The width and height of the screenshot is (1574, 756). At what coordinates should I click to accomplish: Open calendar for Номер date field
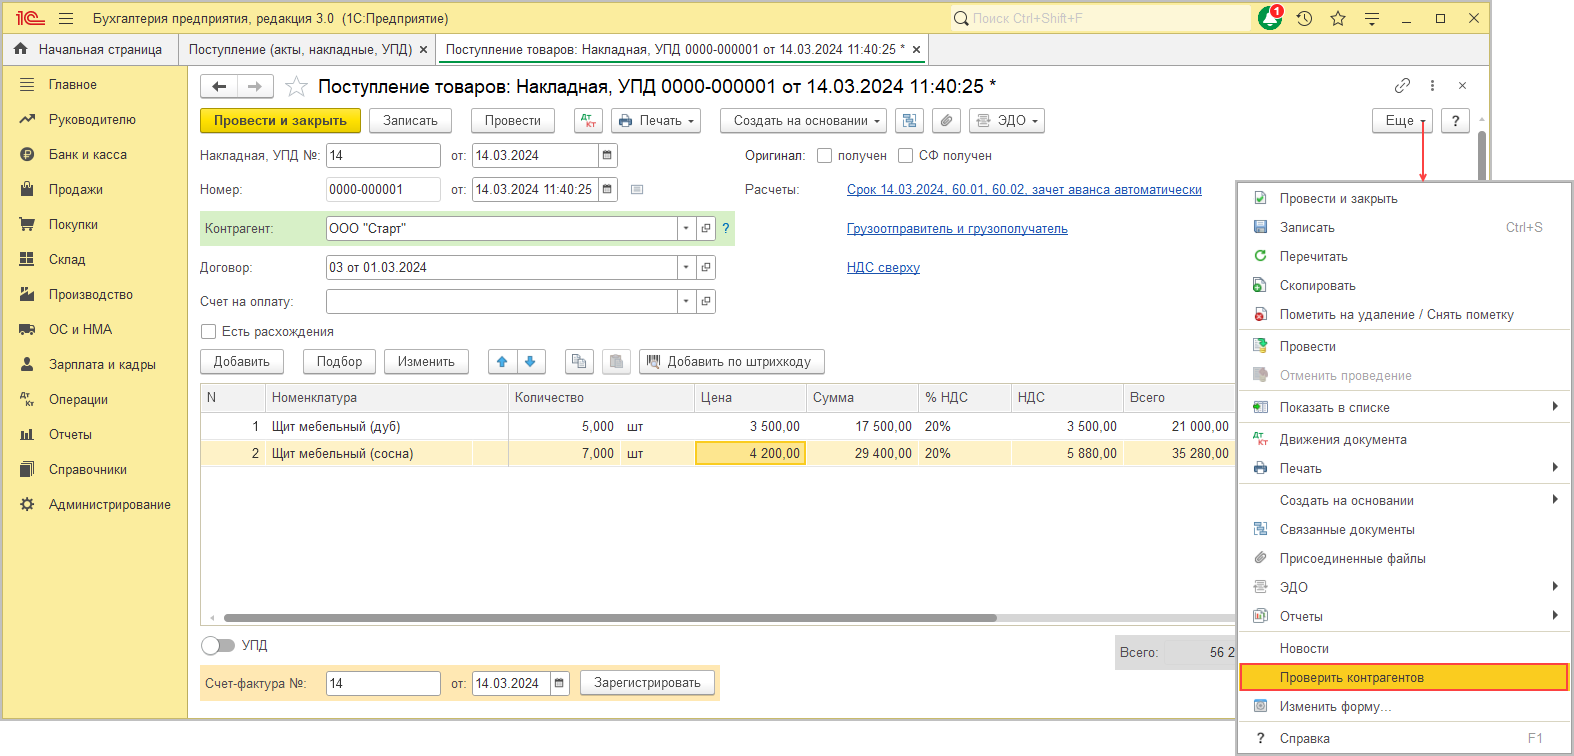coord(607,190)
